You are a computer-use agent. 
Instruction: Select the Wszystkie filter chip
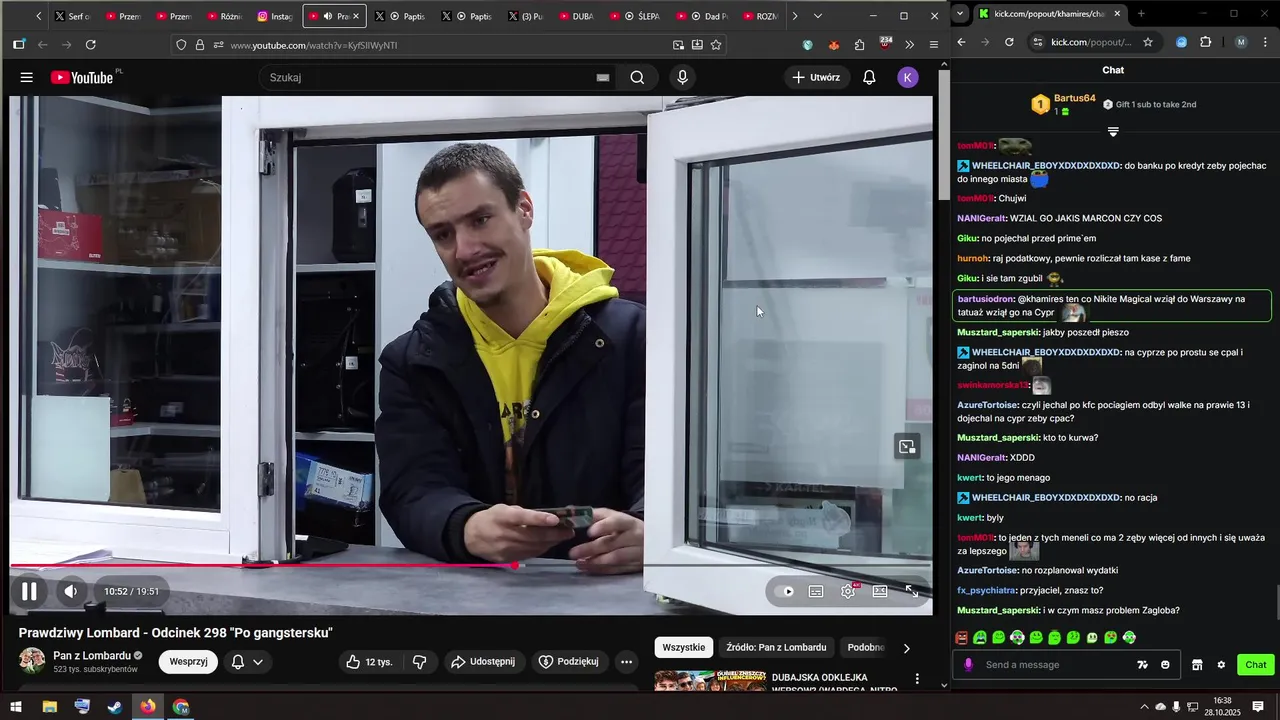click(684, 647)
